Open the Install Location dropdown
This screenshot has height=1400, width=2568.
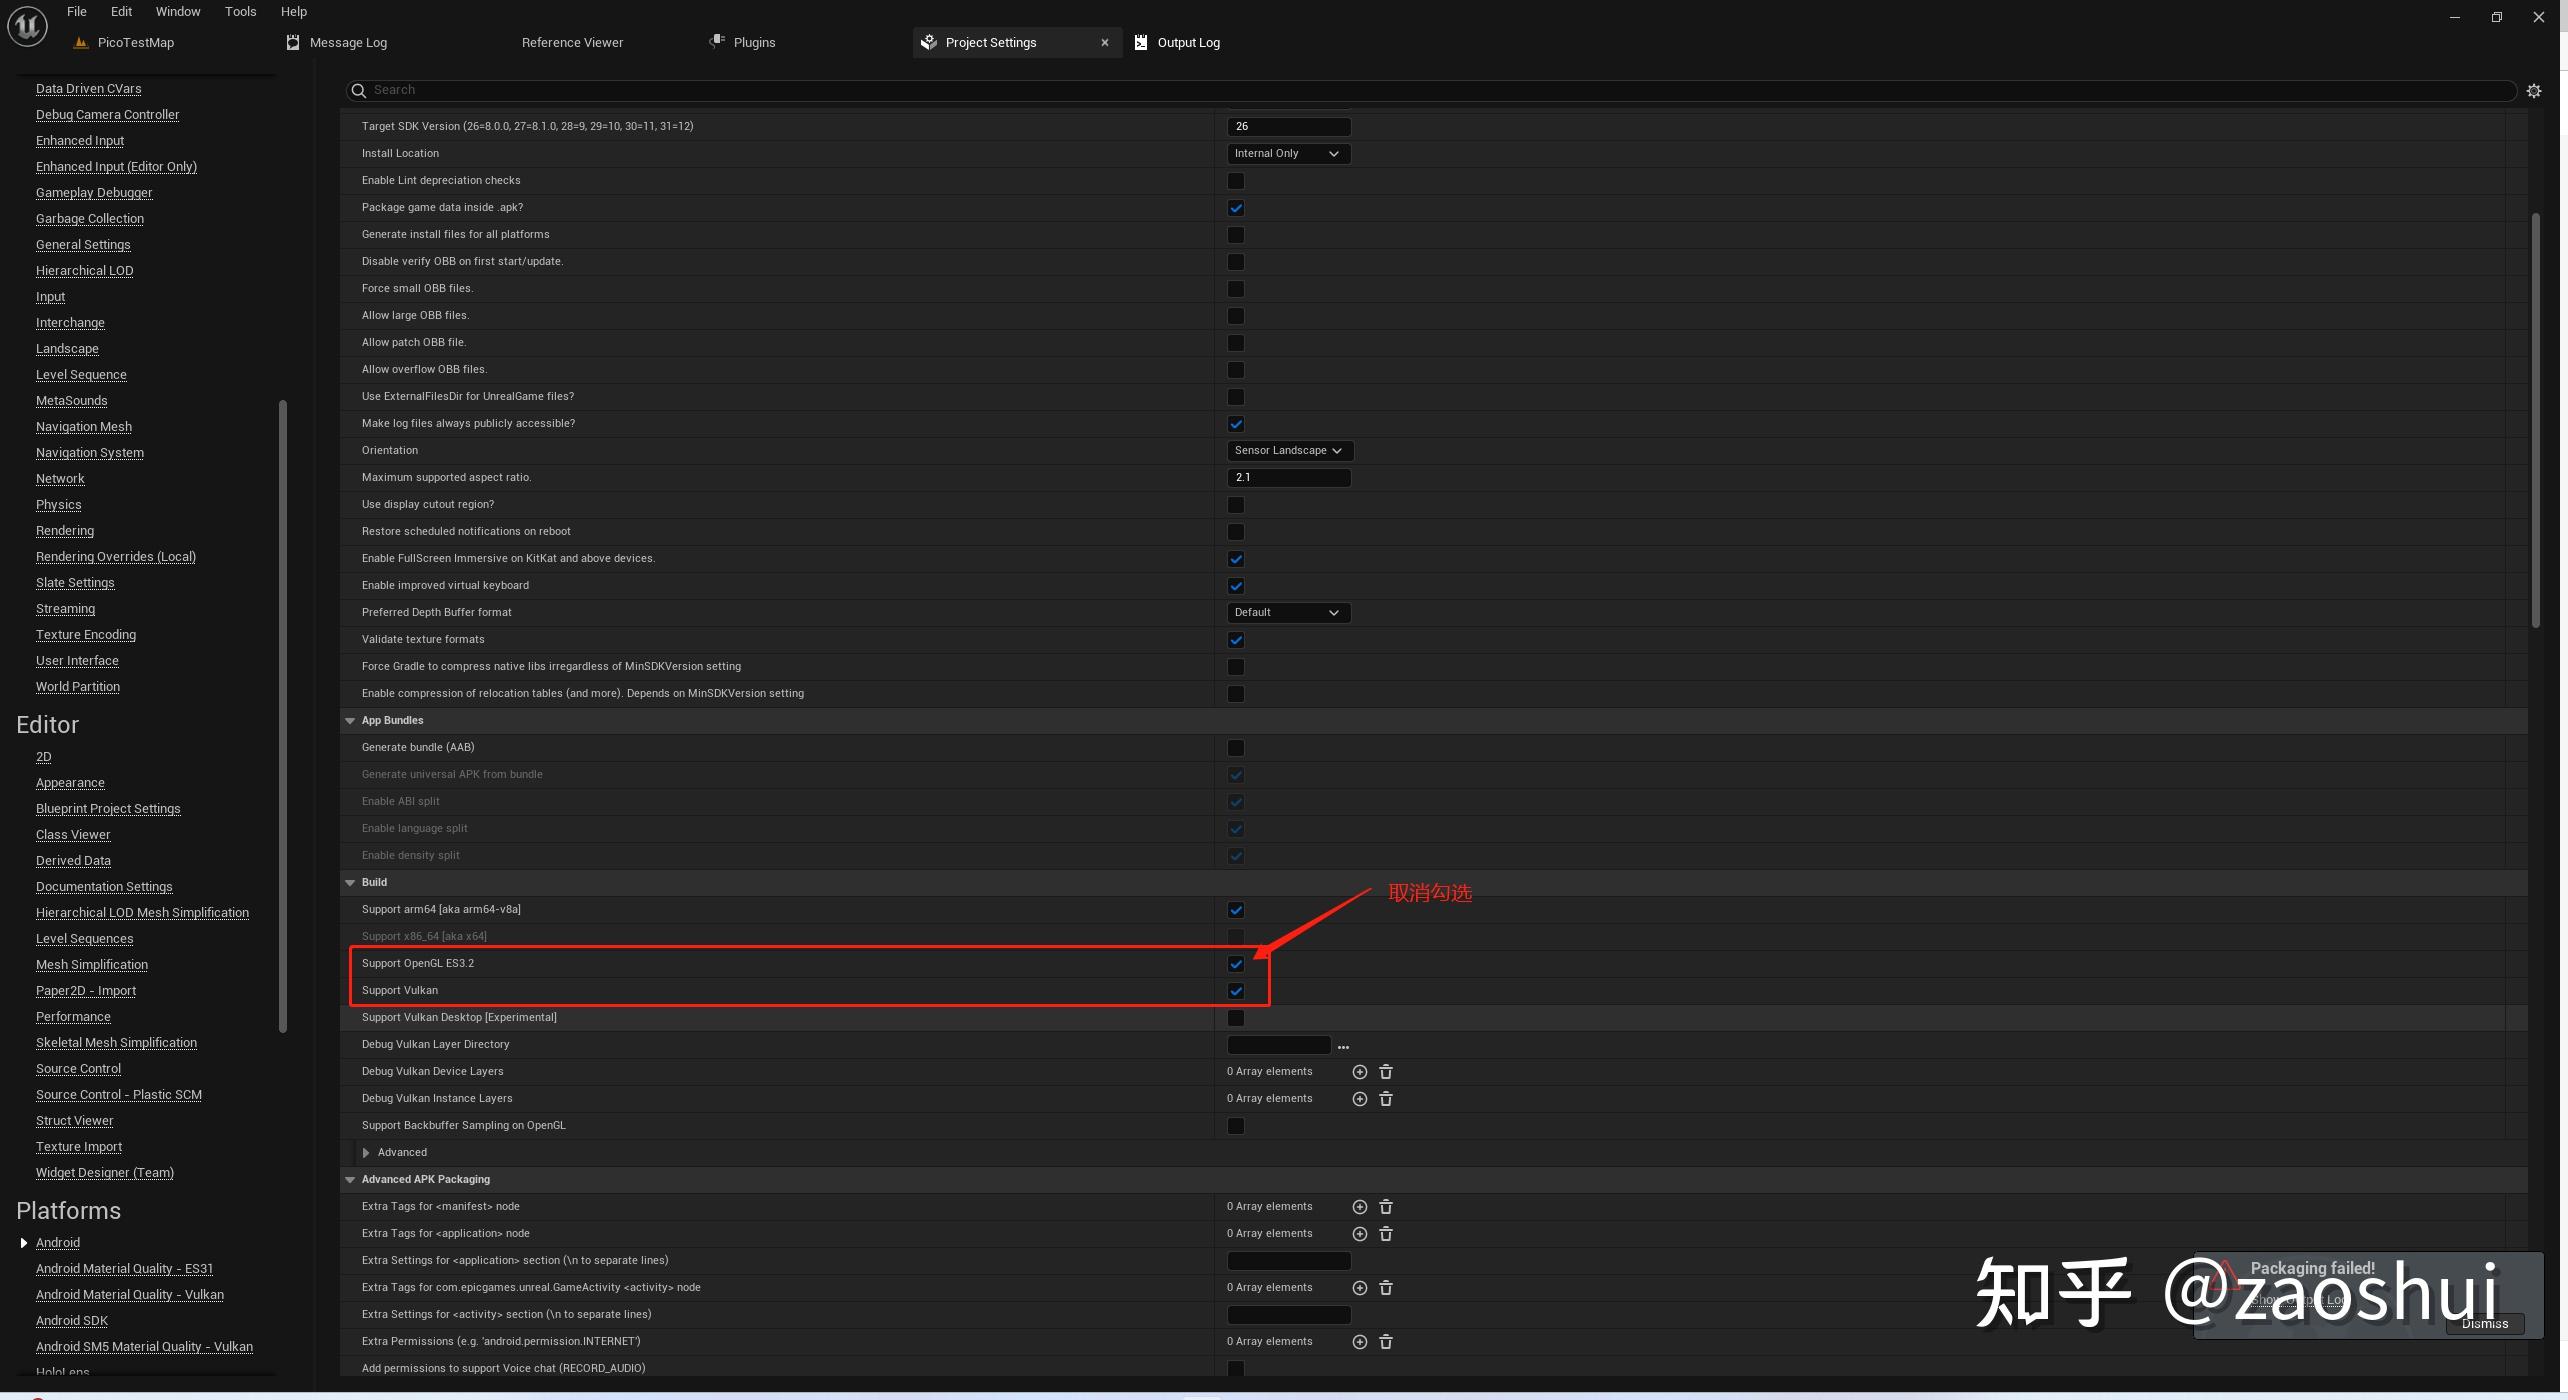point(1288,154)
